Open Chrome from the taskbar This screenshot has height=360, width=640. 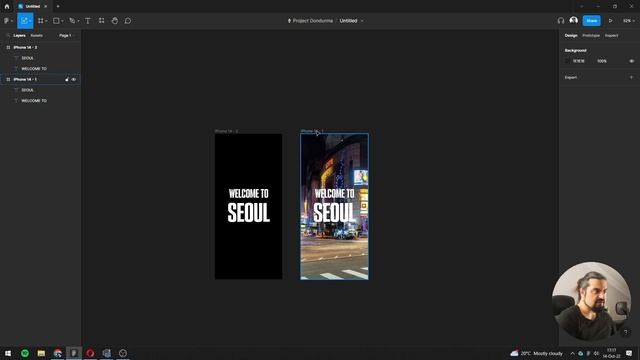pyautogui.click(x=58, y=353)
